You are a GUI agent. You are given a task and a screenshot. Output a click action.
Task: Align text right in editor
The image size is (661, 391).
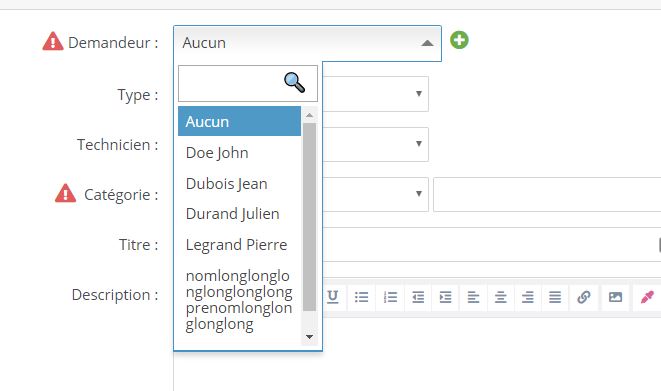[527, 297]
